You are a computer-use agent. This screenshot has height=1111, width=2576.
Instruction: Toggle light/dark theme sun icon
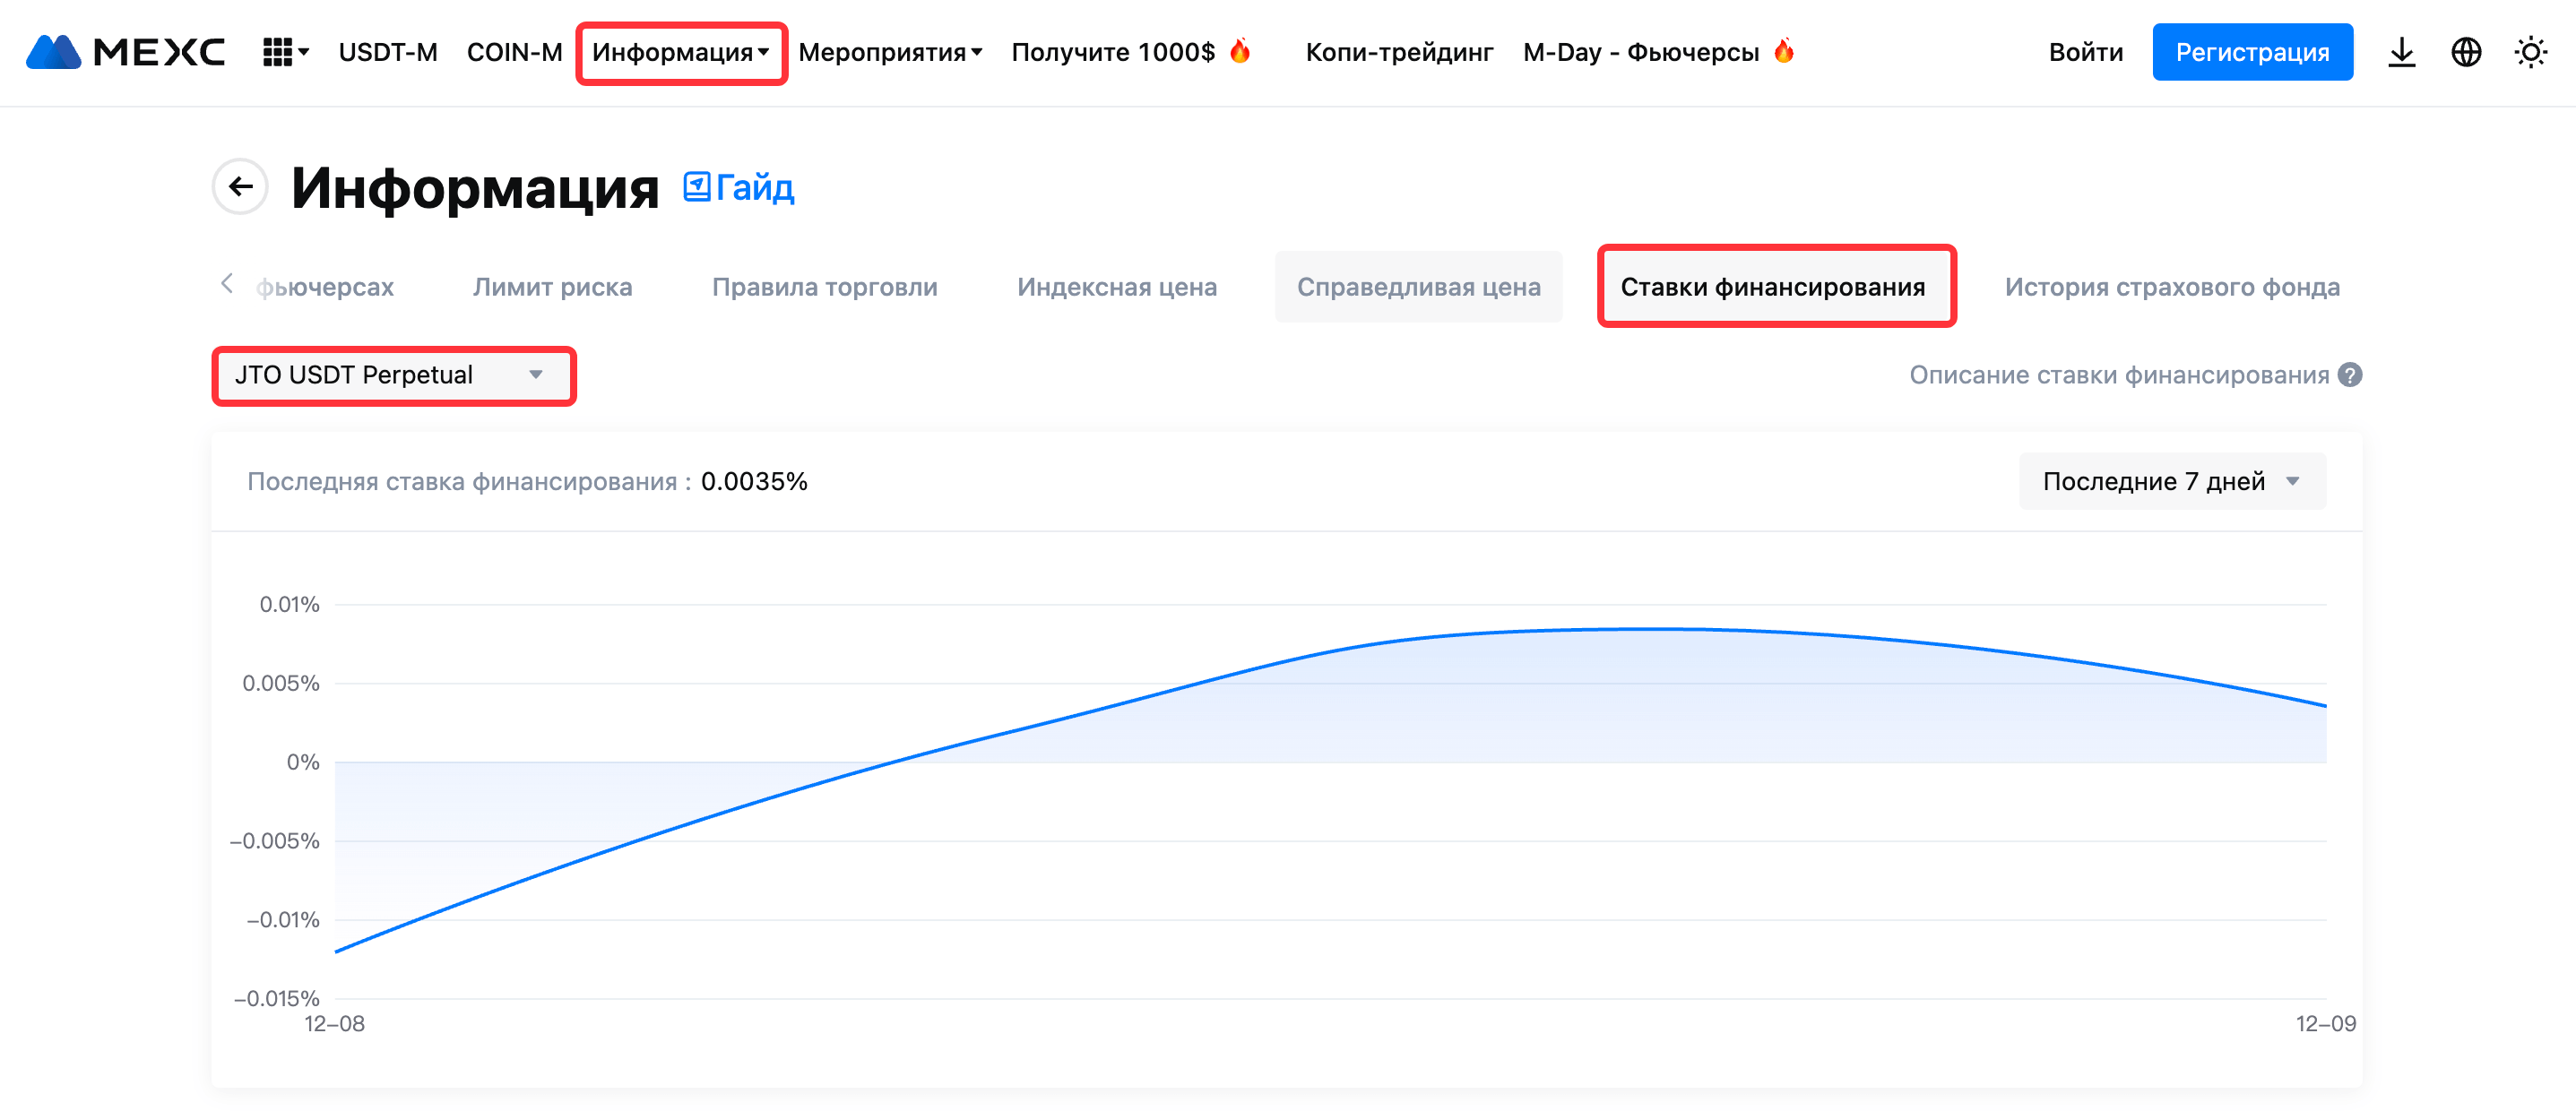[x=2530, y=52]
